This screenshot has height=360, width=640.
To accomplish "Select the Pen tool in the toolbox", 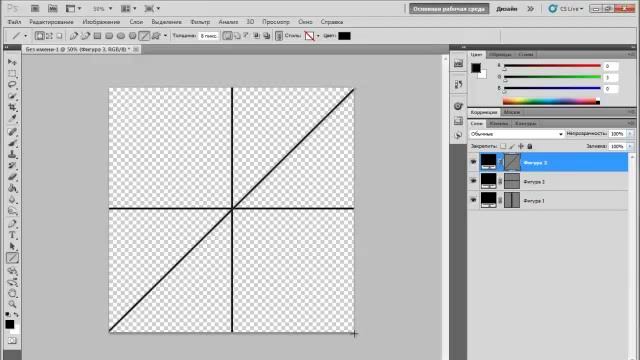I will pyautogui.click(x=12, y=224).
